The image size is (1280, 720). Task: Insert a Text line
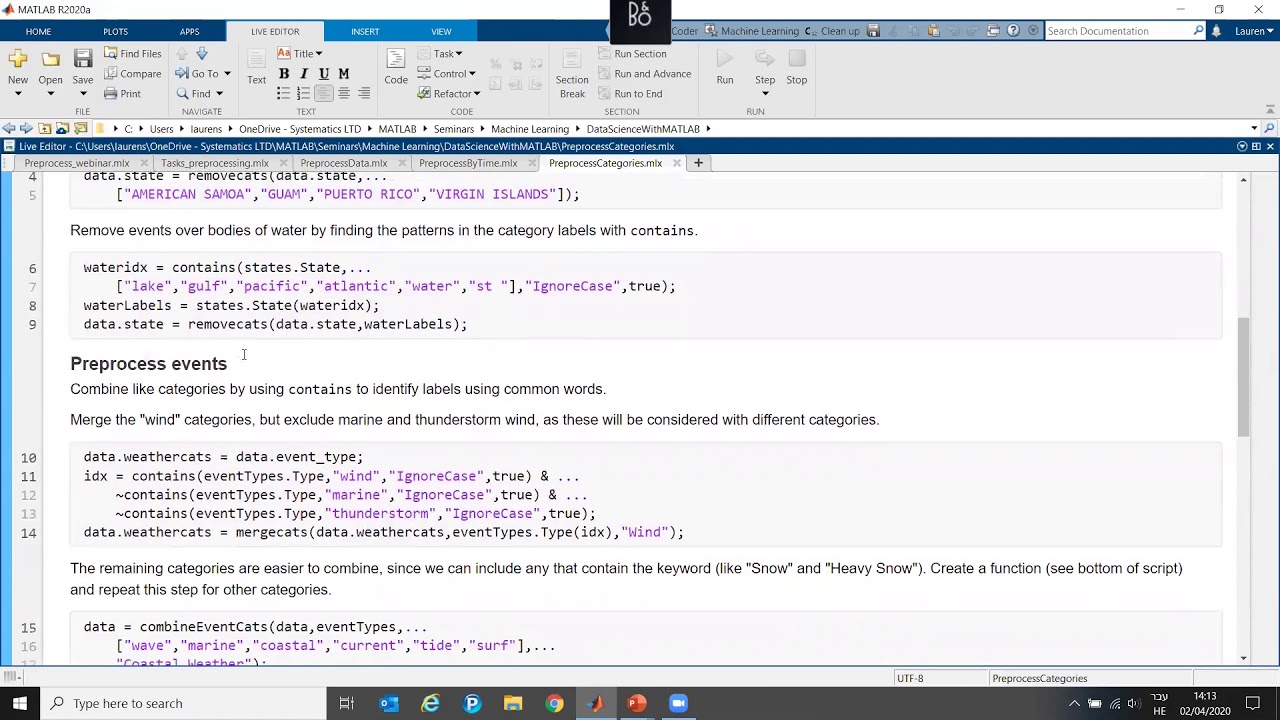[257, 67]
